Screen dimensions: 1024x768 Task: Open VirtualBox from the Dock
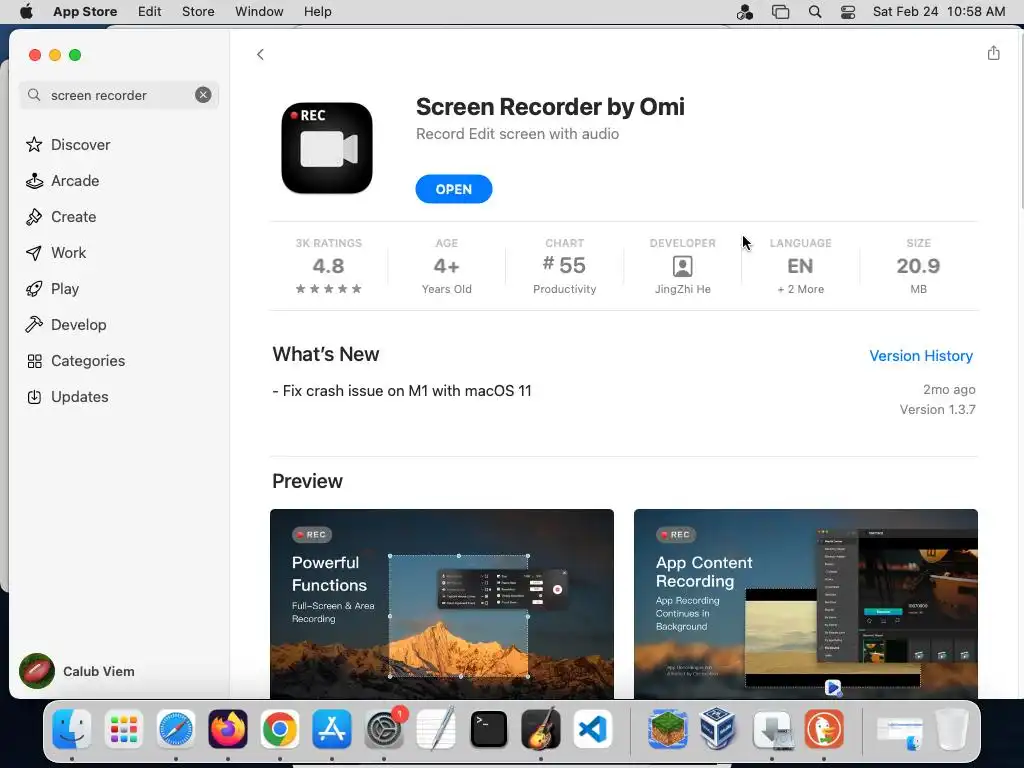pos(718,729)
